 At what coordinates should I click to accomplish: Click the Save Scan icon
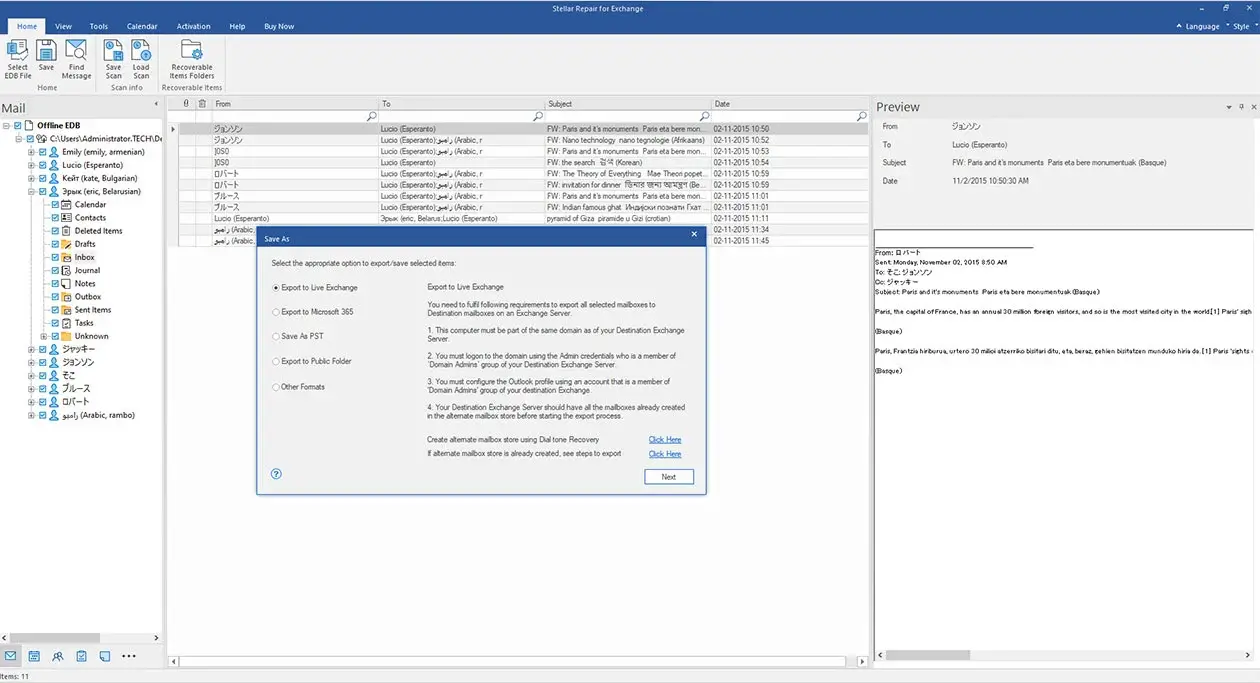click(113, 58)
